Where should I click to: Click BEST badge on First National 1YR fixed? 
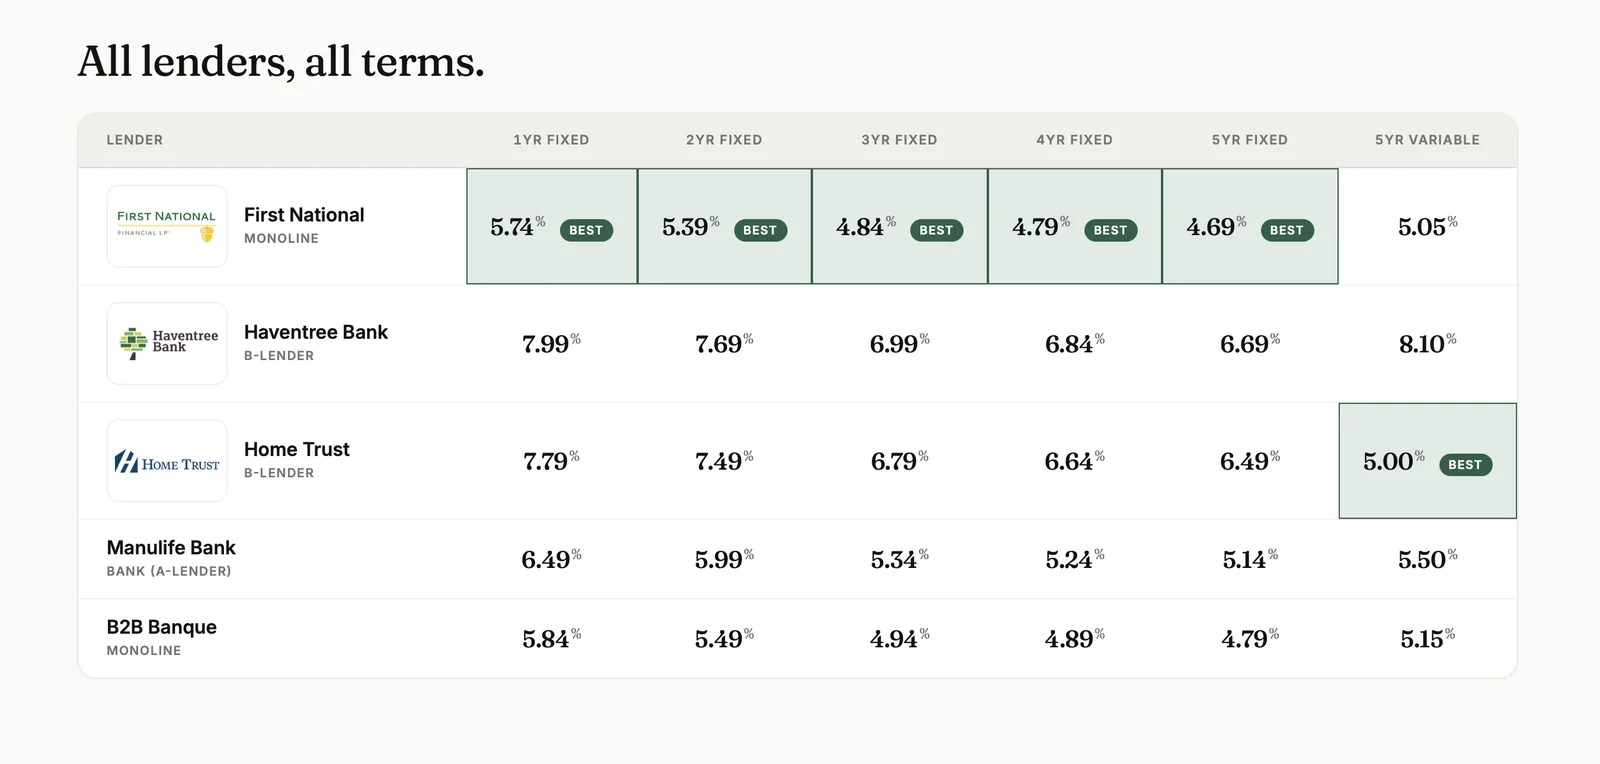point(586,230)
